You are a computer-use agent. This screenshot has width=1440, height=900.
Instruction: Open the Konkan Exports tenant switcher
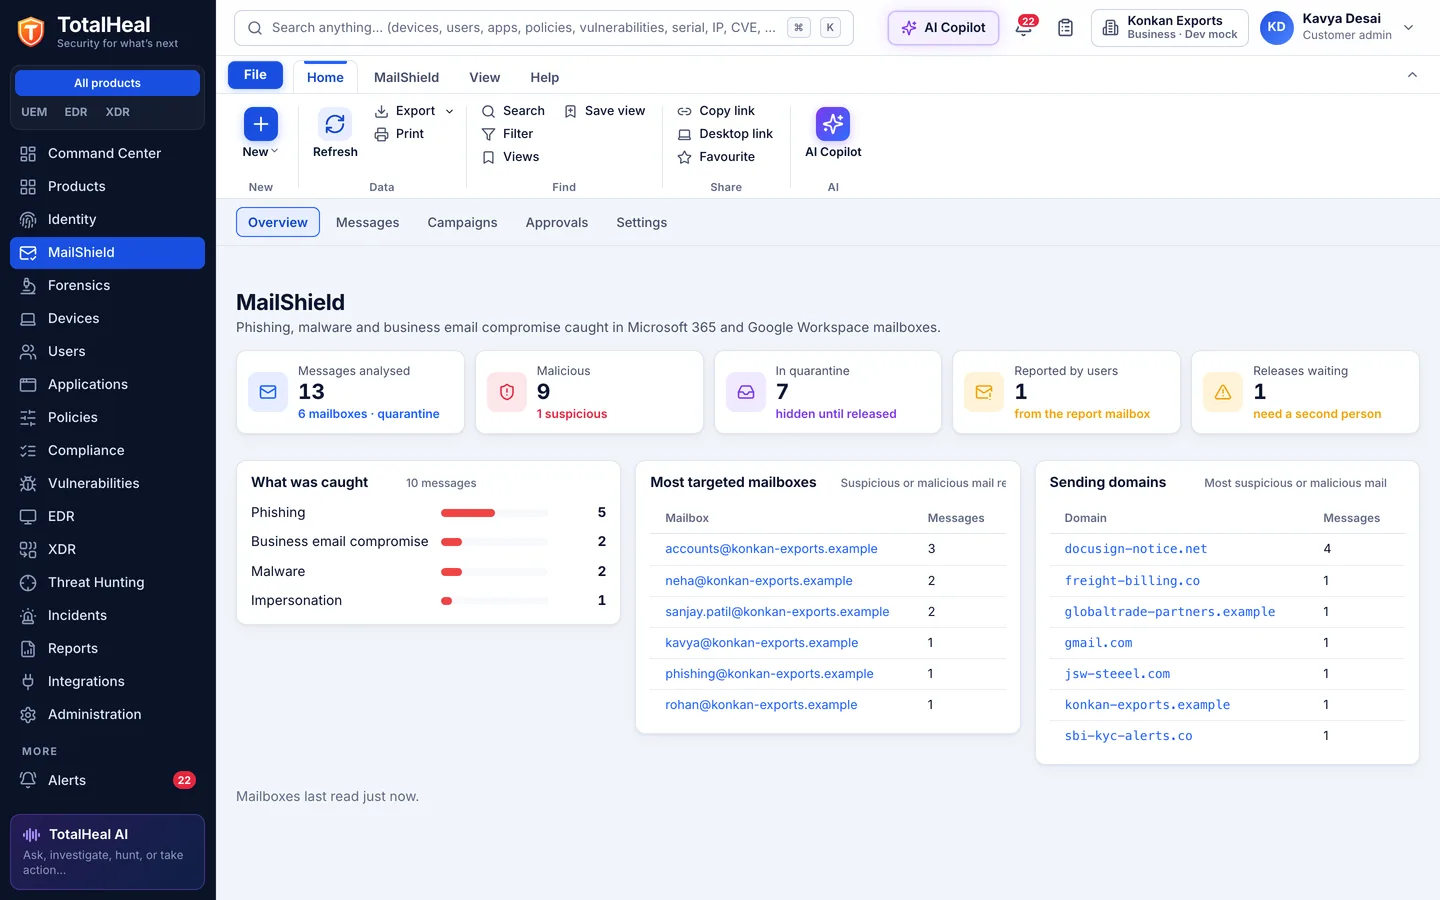coord(1169,28)
